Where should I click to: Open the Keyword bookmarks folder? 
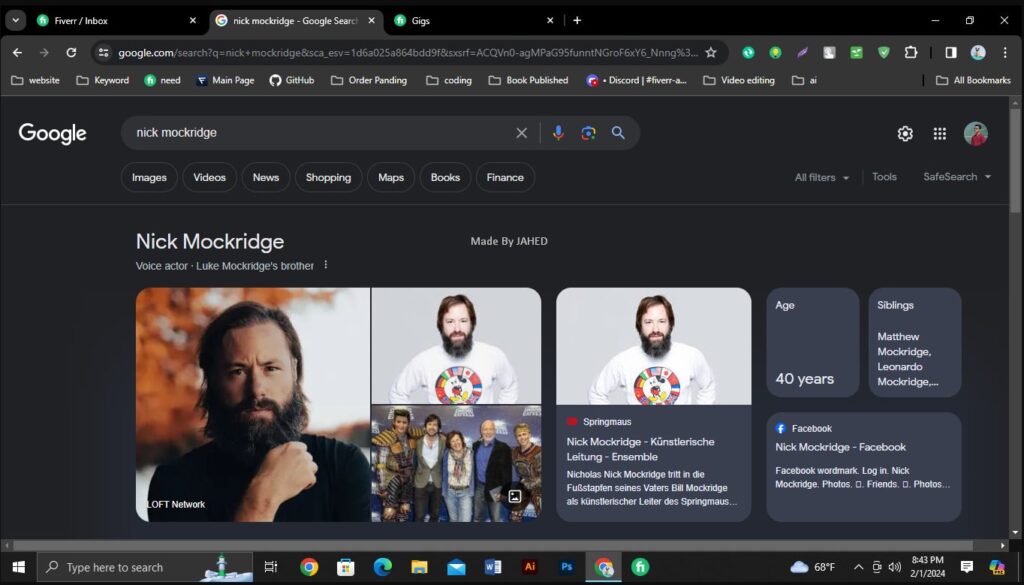pos(103,80)
